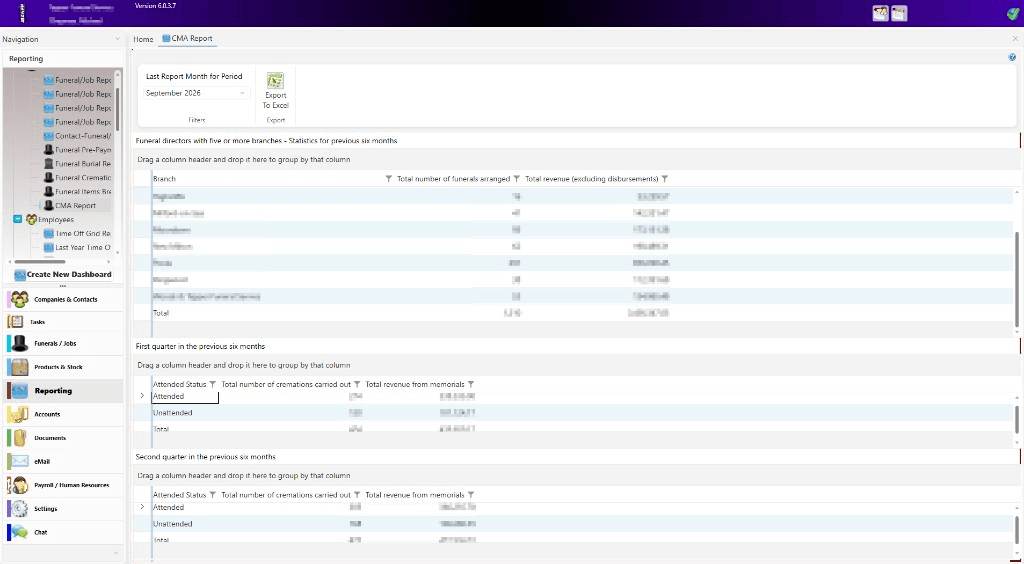Open the Funeral Pre-Paym report in tree
Viewport: 1024px width, 564px height.
click(78, 150)
